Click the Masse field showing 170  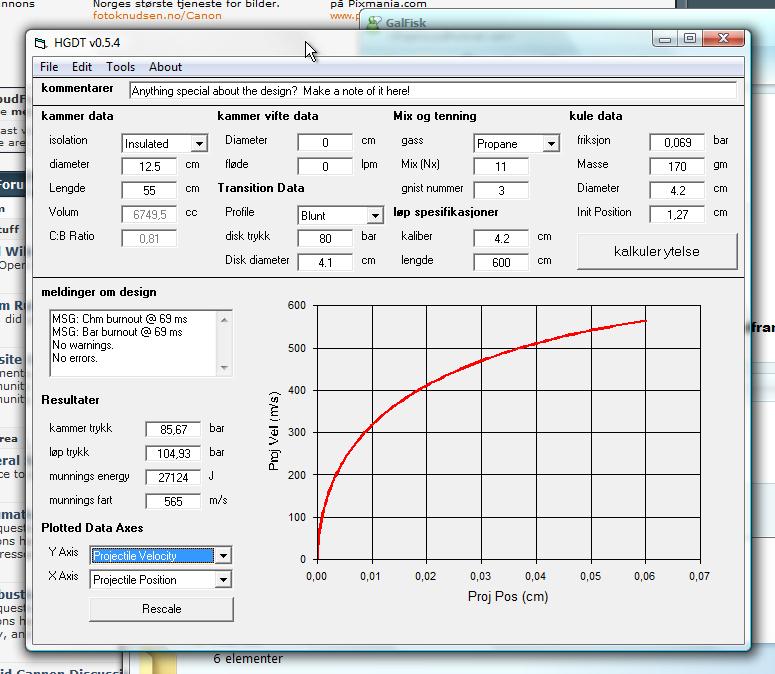click(677, 167)
